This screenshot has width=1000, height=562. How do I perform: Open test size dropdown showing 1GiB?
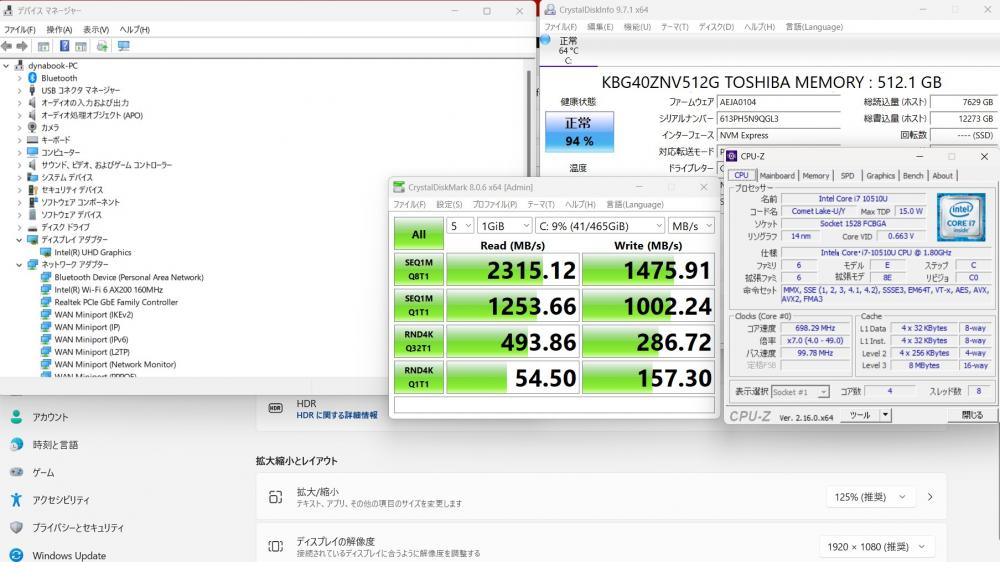tap(504, 226)
